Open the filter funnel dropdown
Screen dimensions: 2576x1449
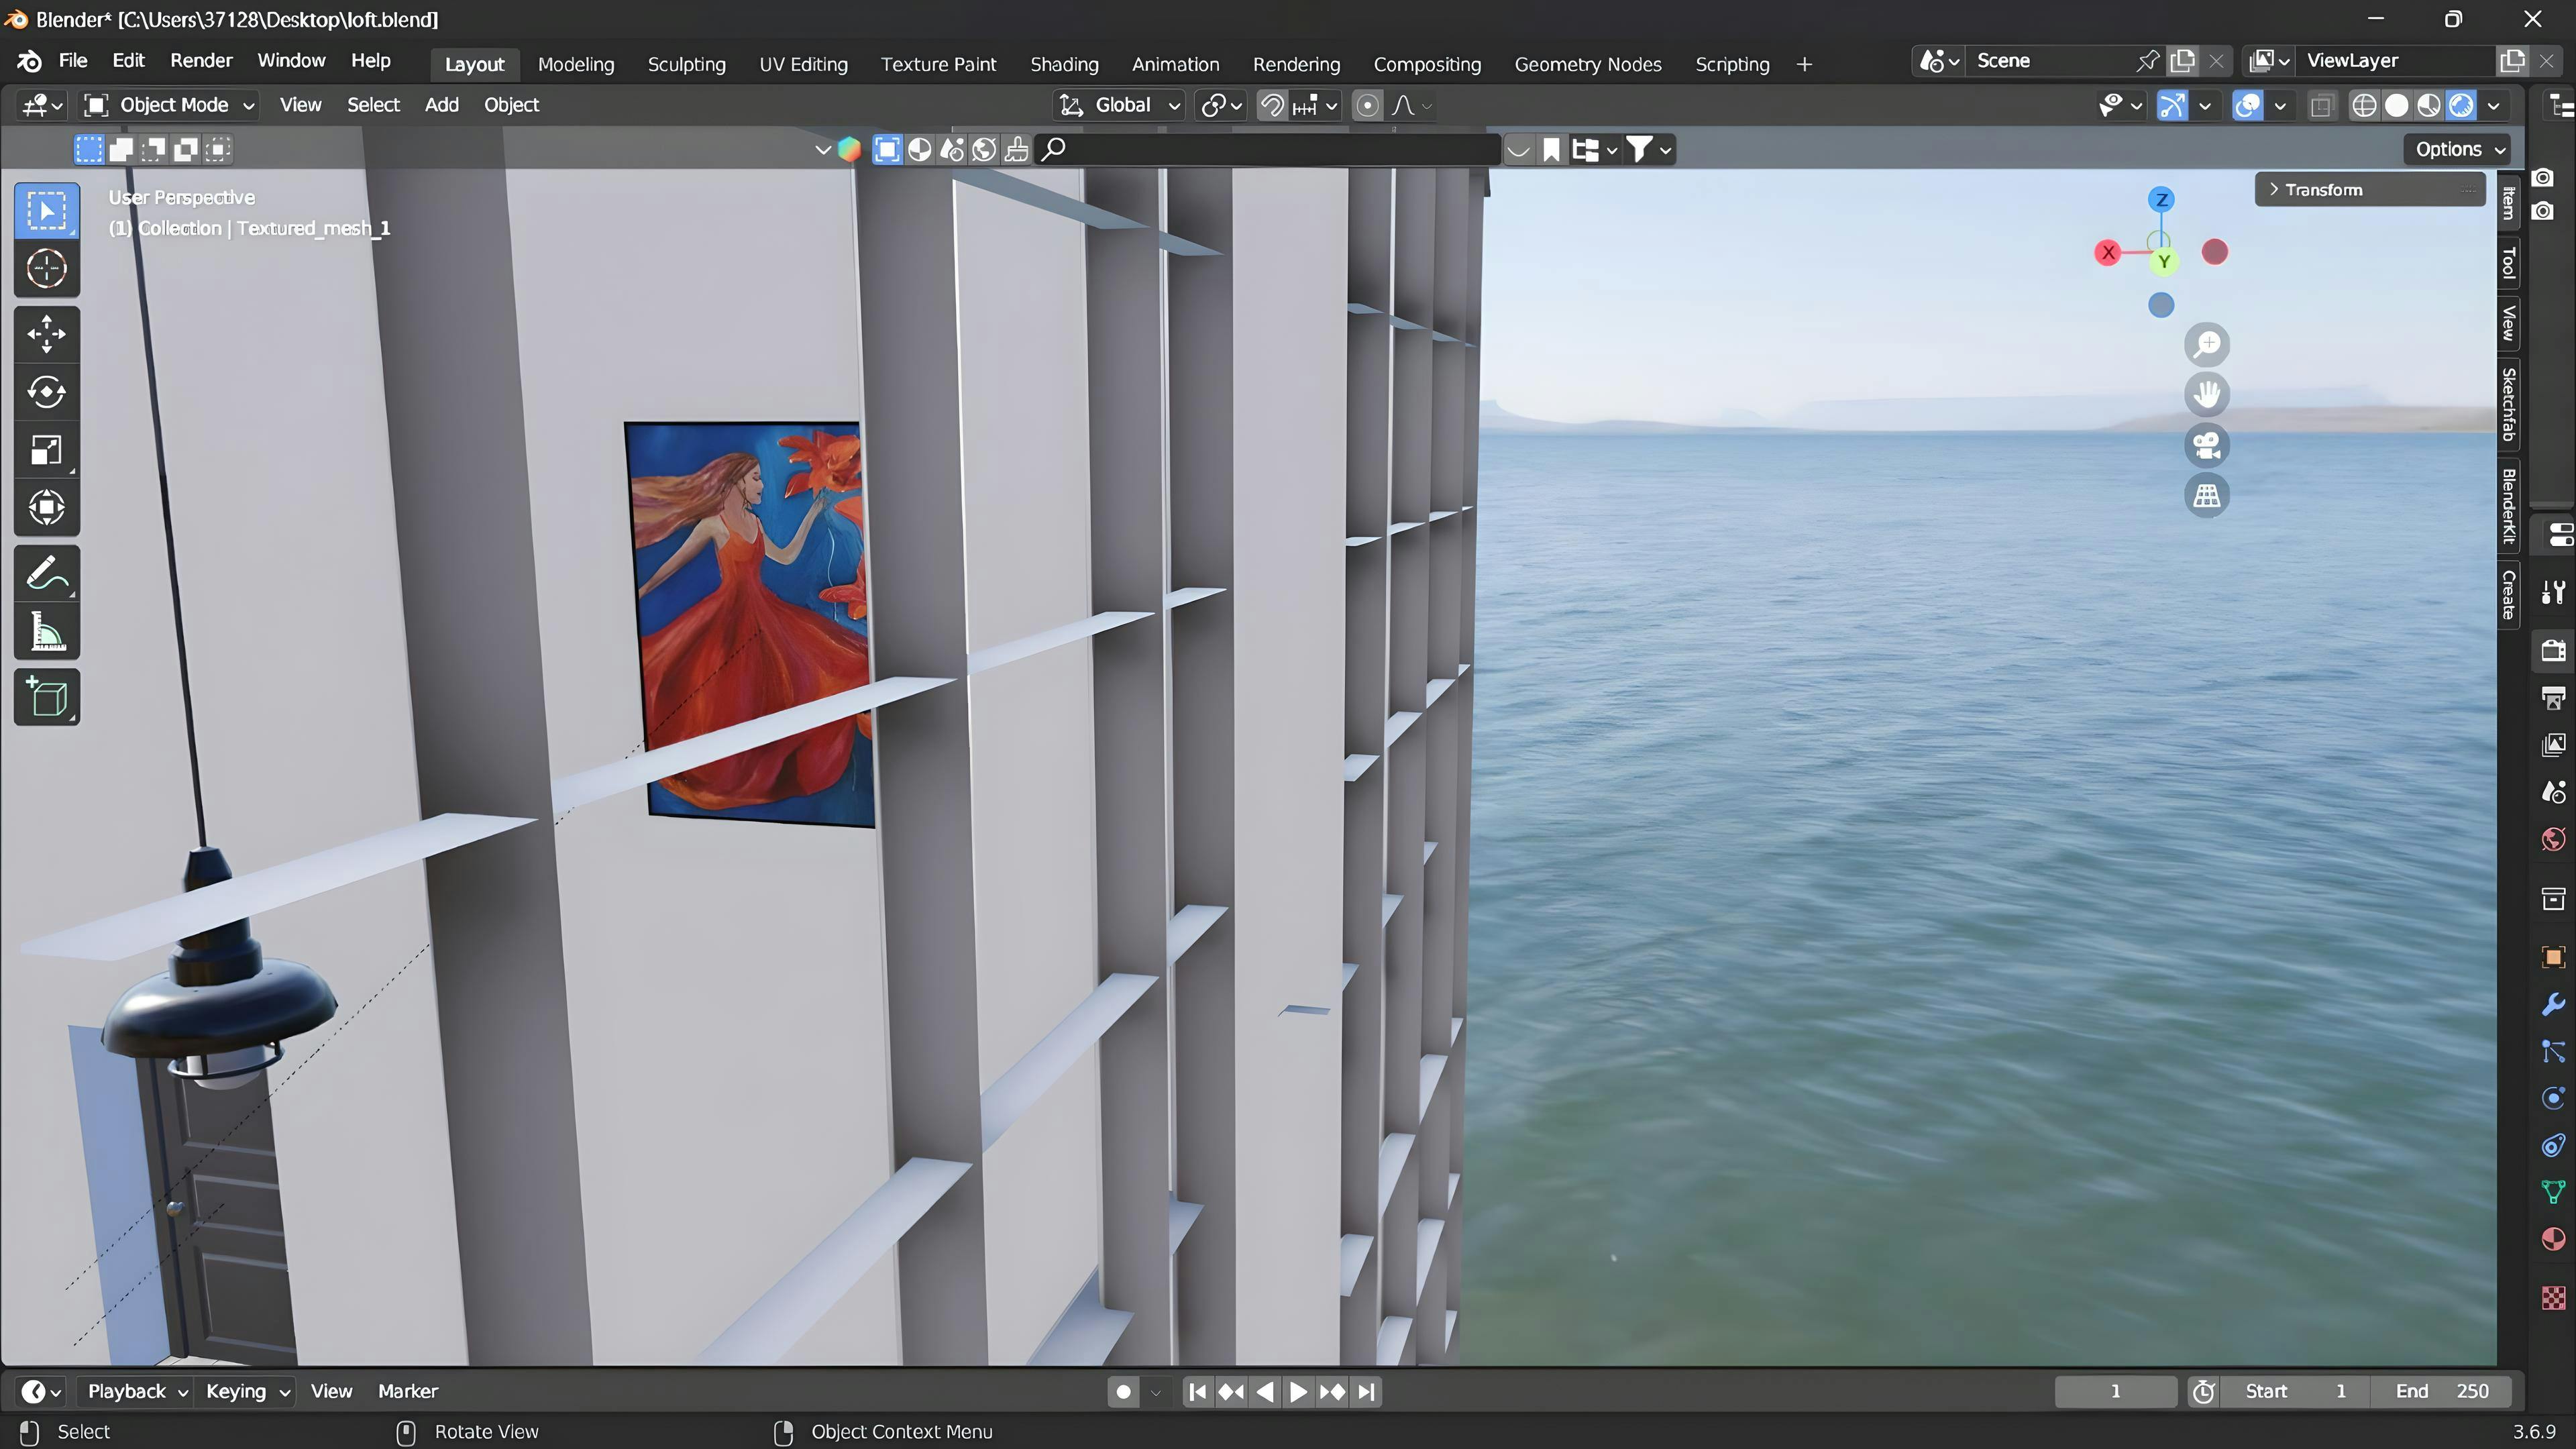coord(1649,150)
